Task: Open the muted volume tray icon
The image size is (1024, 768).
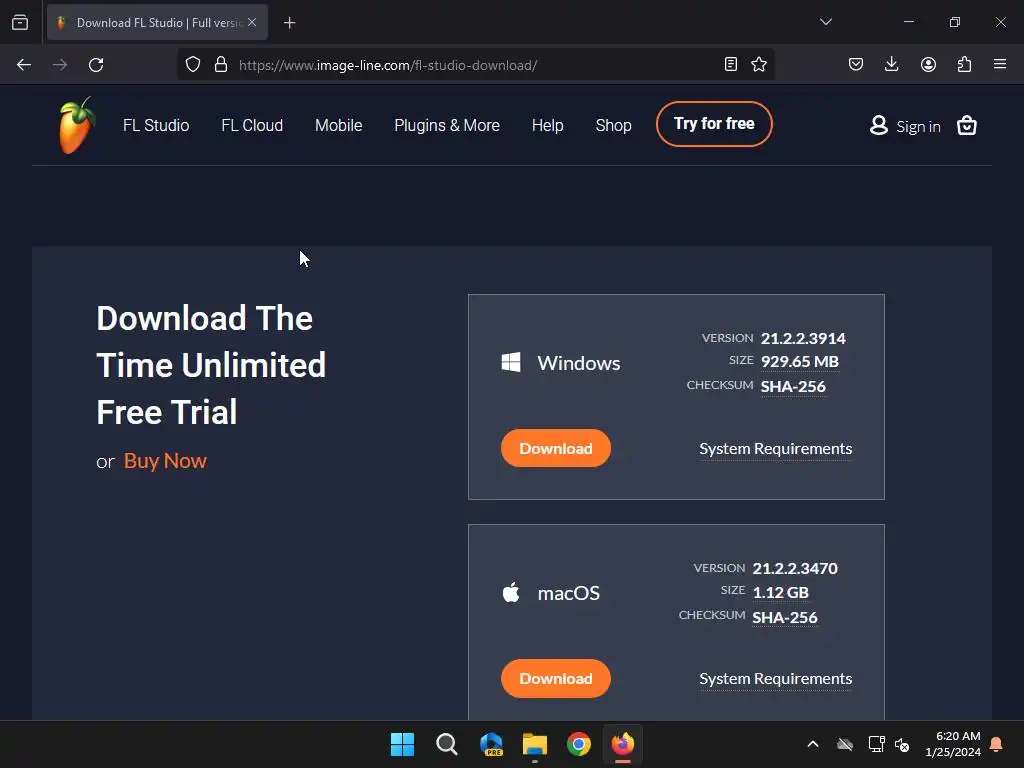Action: coord(903,744)
